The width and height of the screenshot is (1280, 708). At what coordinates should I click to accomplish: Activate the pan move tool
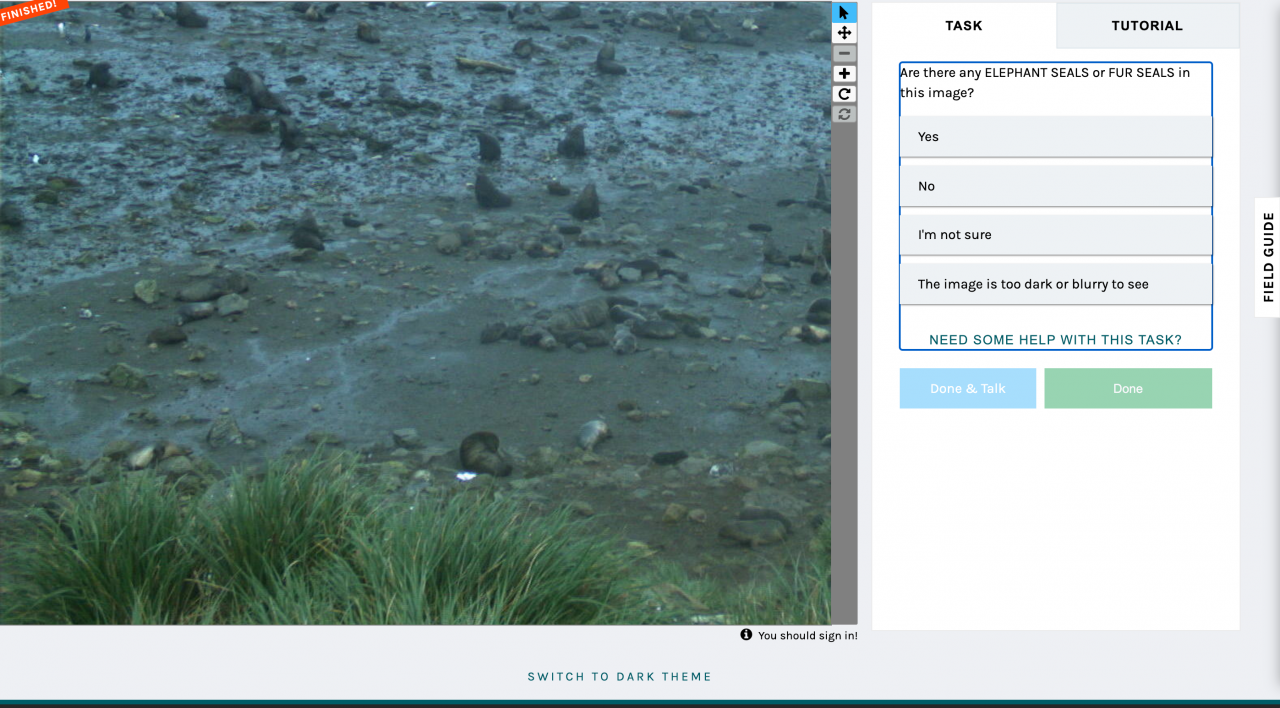point(844,33)
